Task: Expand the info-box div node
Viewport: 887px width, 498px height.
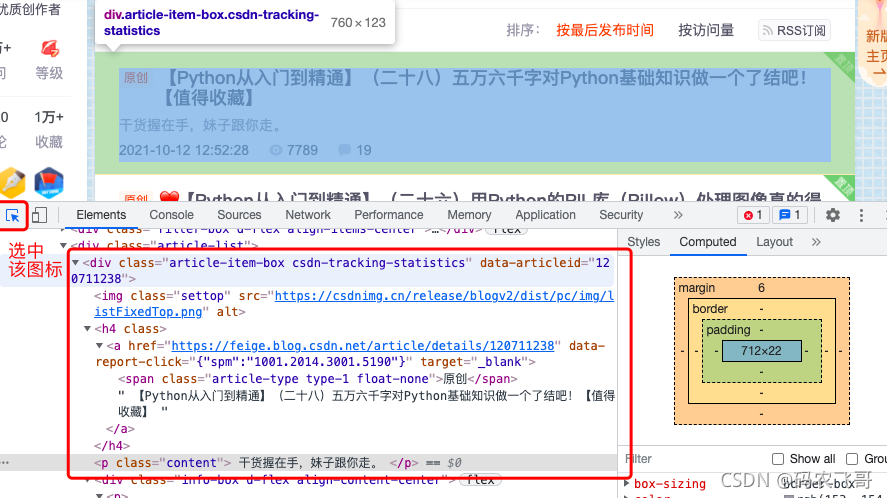Action: click(x=87, y=480)
